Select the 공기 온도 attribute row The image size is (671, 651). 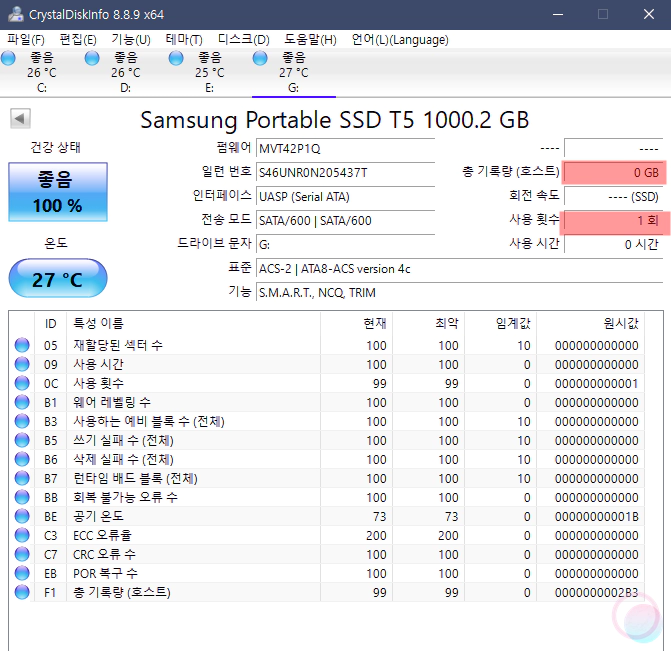click(327, 516)
